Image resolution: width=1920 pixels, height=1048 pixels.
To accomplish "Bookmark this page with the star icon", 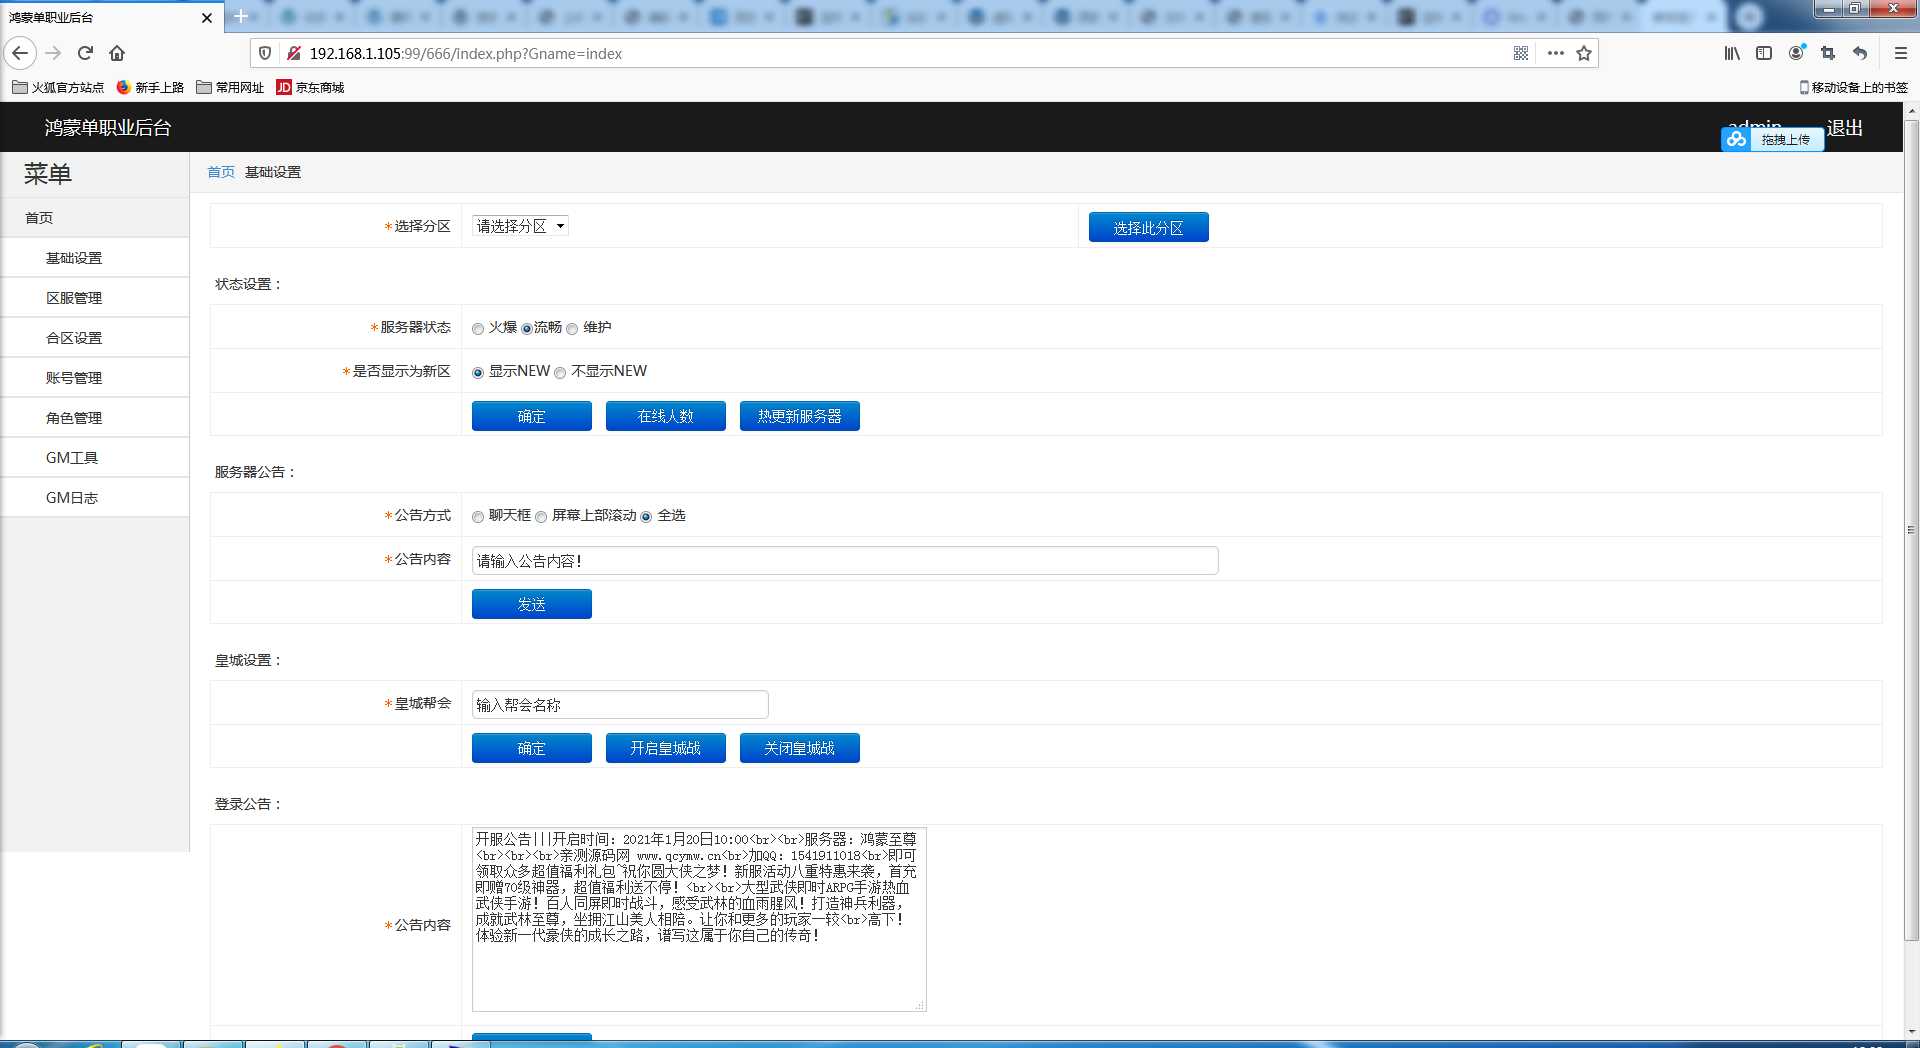I will click(x=1584, y=53).
